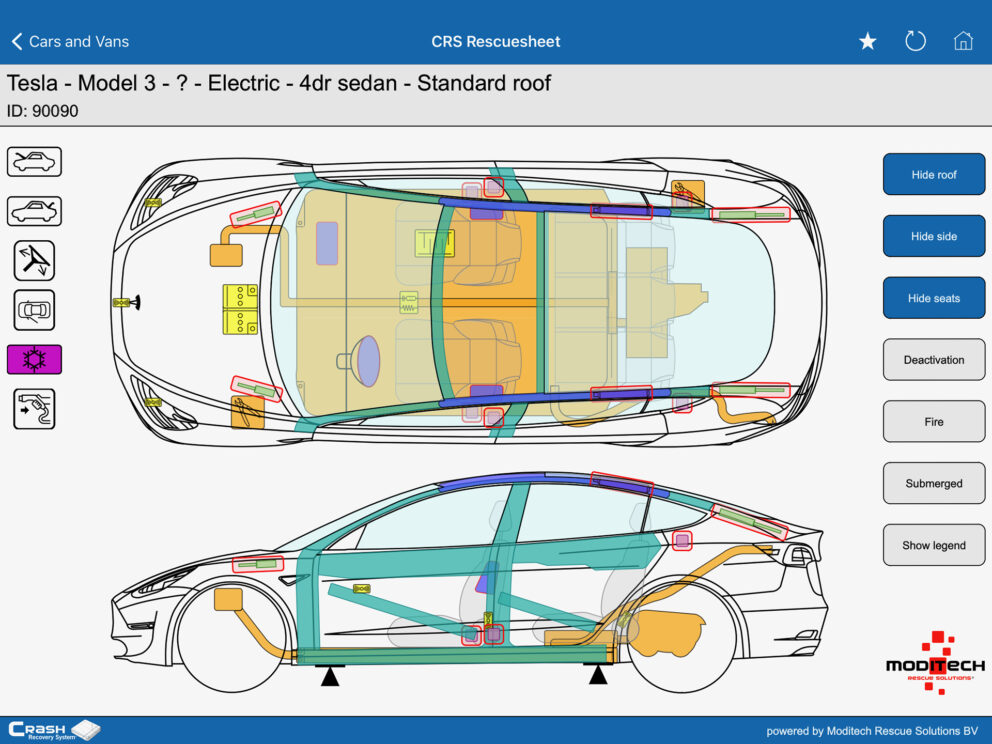This screenshot has height=744, width=992.
Task: Tap the yellow 12V battery in top view
Action: pyautogui.click(x=239, y=308)
